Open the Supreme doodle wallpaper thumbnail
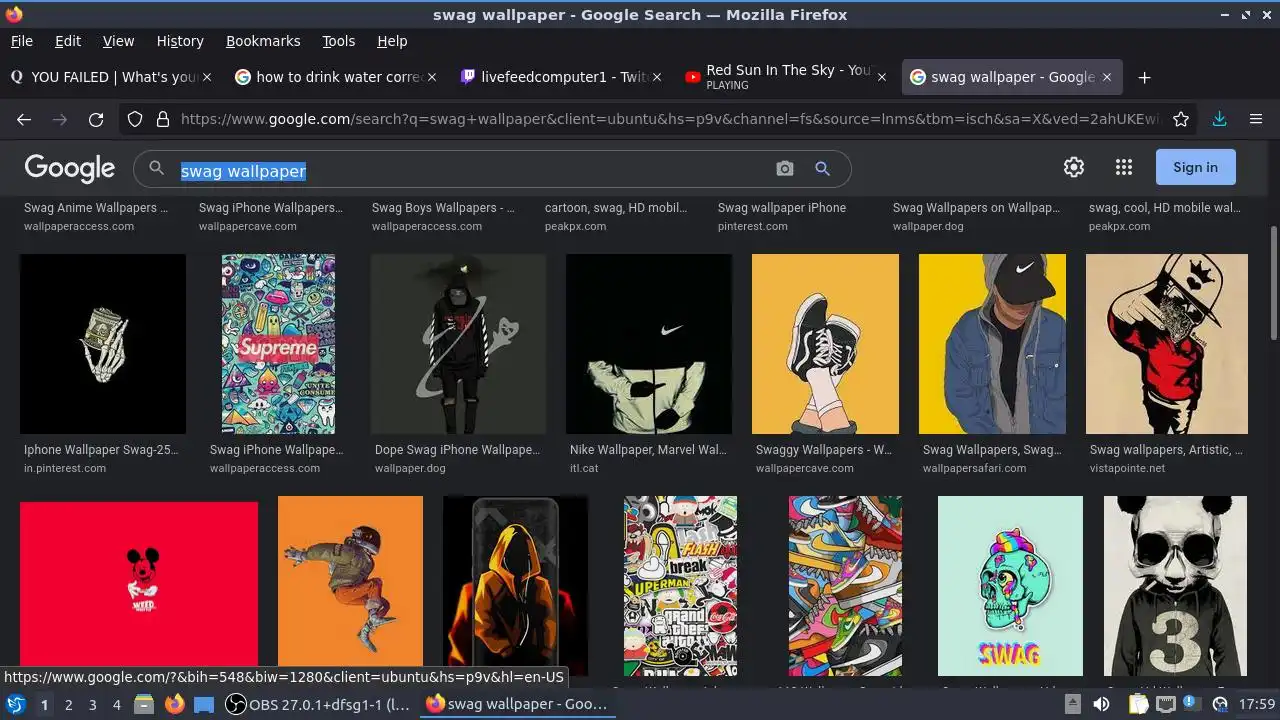 pyautogui.click(x=278, y=344)
